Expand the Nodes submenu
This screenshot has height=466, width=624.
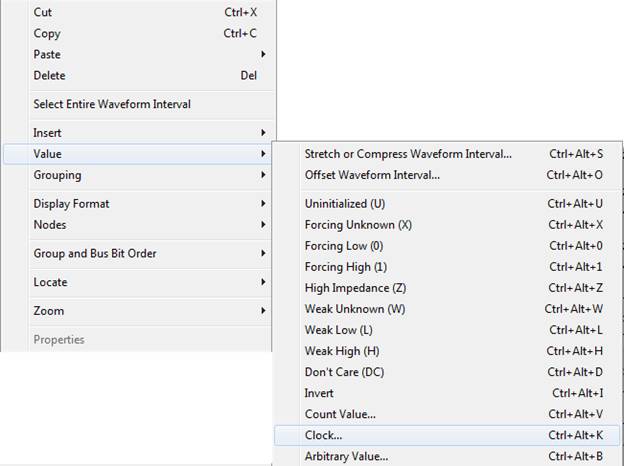(50, 225)
